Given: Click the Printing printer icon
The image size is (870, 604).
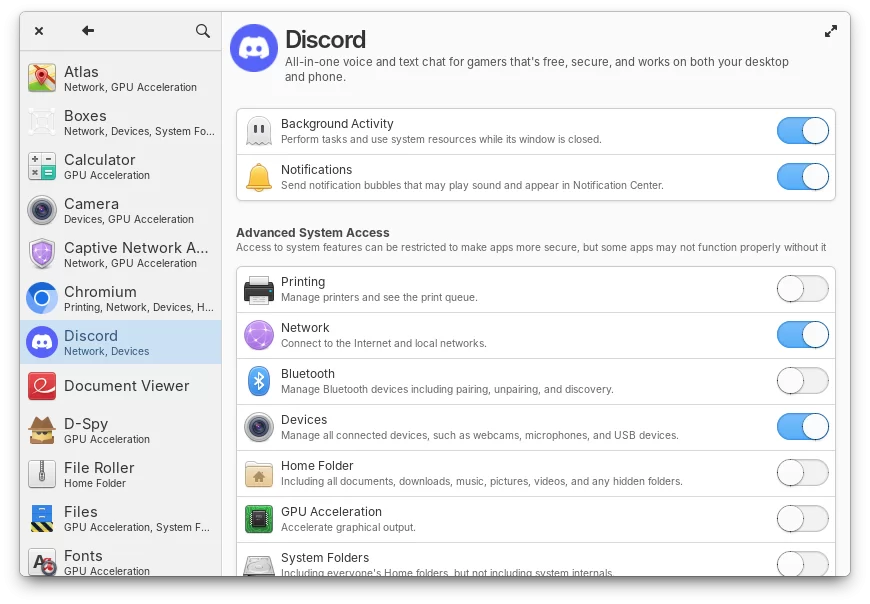Looking at the screenshot, I should (x=259, y=290).
